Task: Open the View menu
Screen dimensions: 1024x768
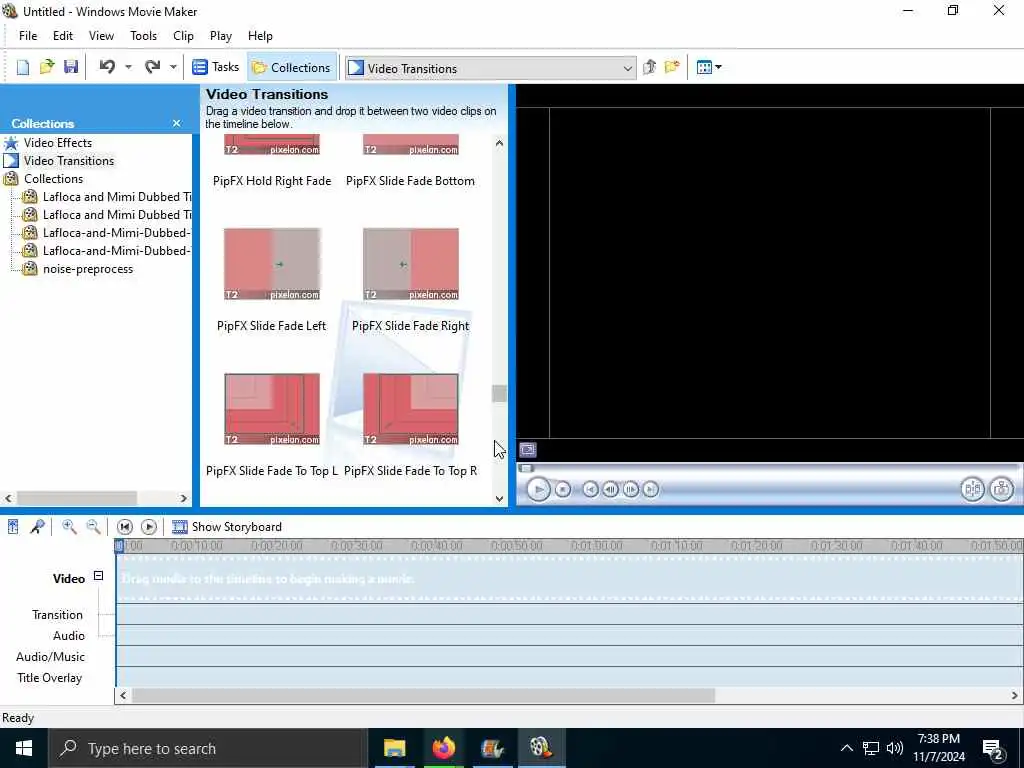Action: pos(101,36)
